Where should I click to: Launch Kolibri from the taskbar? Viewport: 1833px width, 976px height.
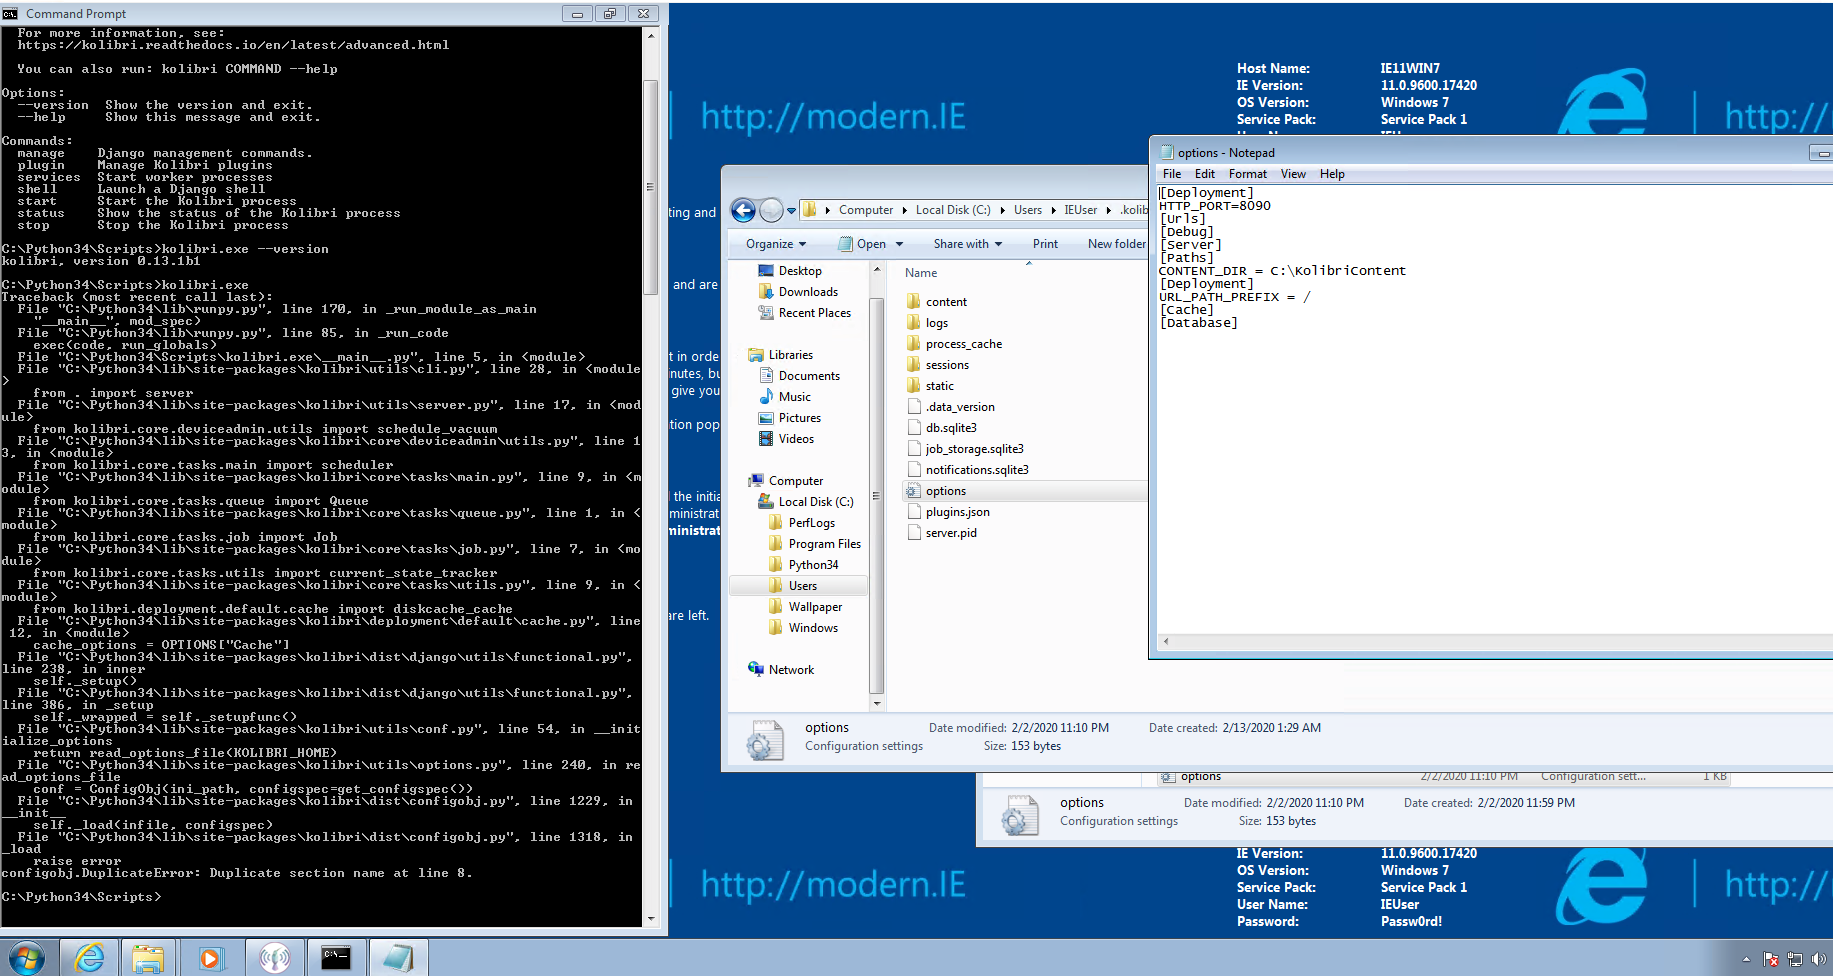click(x=276, y=957)
